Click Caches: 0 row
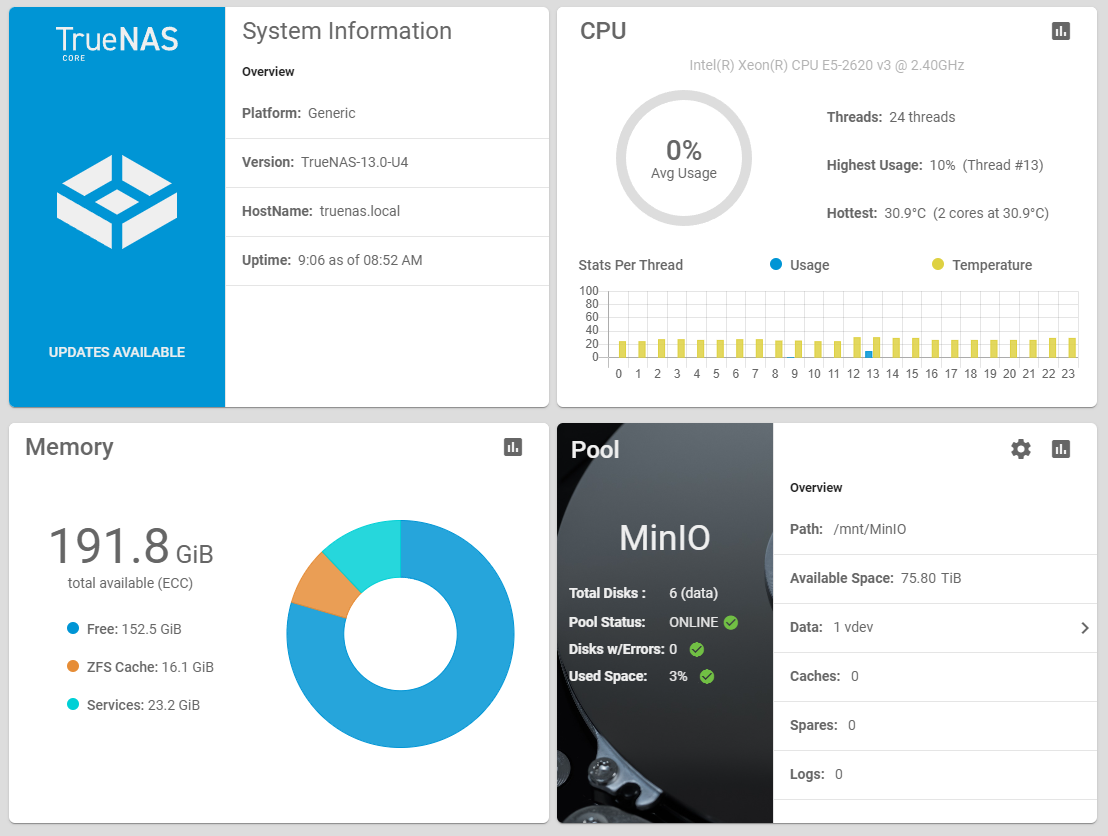 coord(935,677)
